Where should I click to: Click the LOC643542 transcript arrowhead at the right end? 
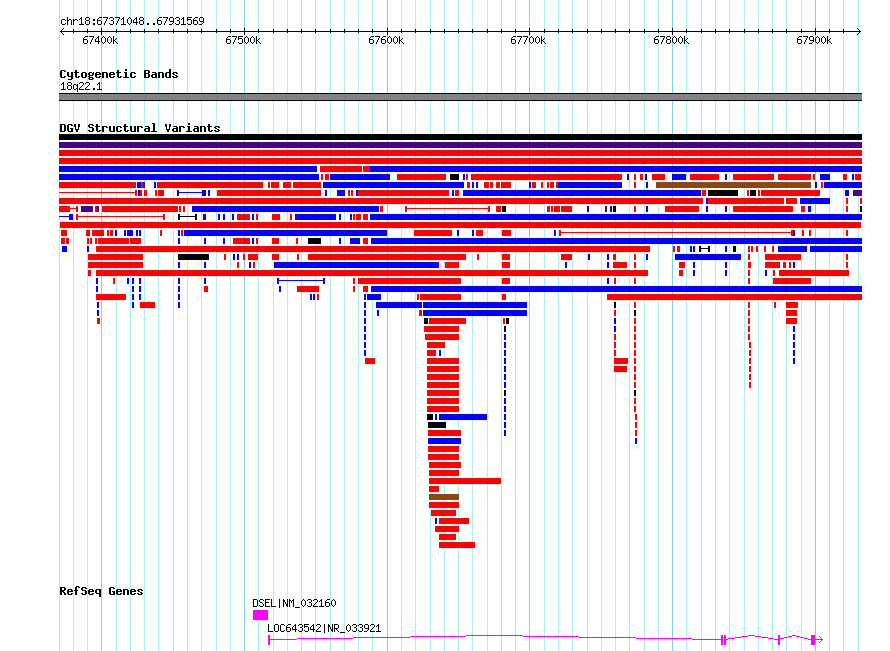click(x=820, y=640)
